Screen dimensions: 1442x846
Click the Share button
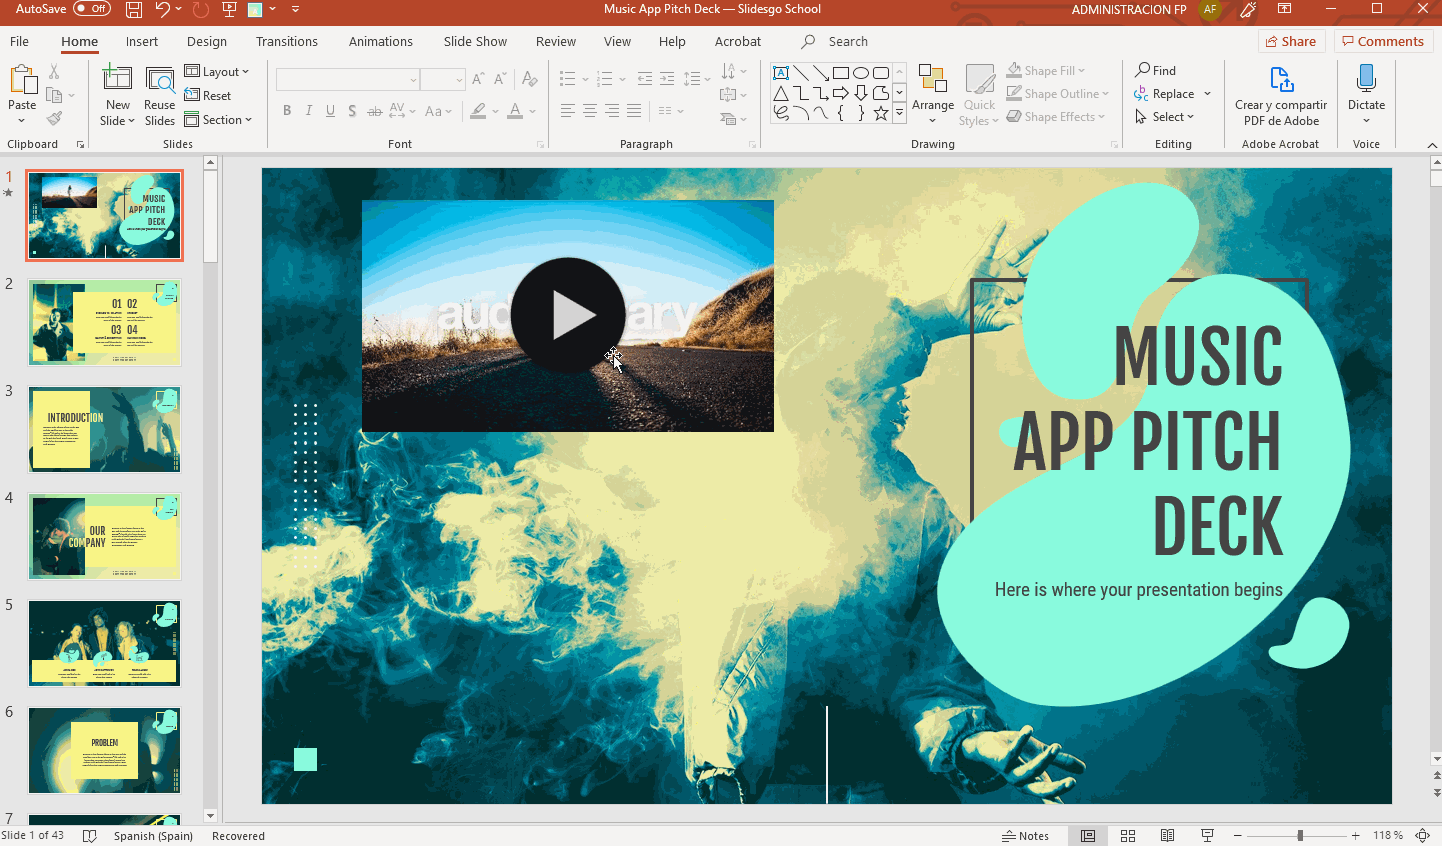tap(1291, 42)
